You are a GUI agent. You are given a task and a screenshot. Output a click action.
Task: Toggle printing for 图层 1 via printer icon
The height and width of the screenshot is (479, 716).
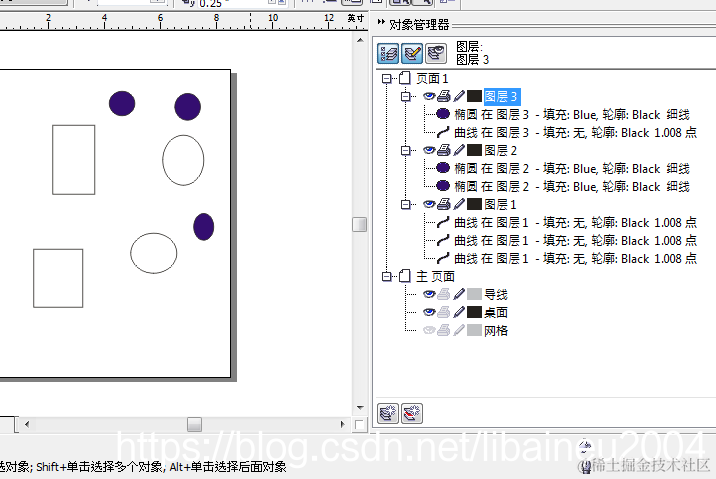[x=444, y=204]
